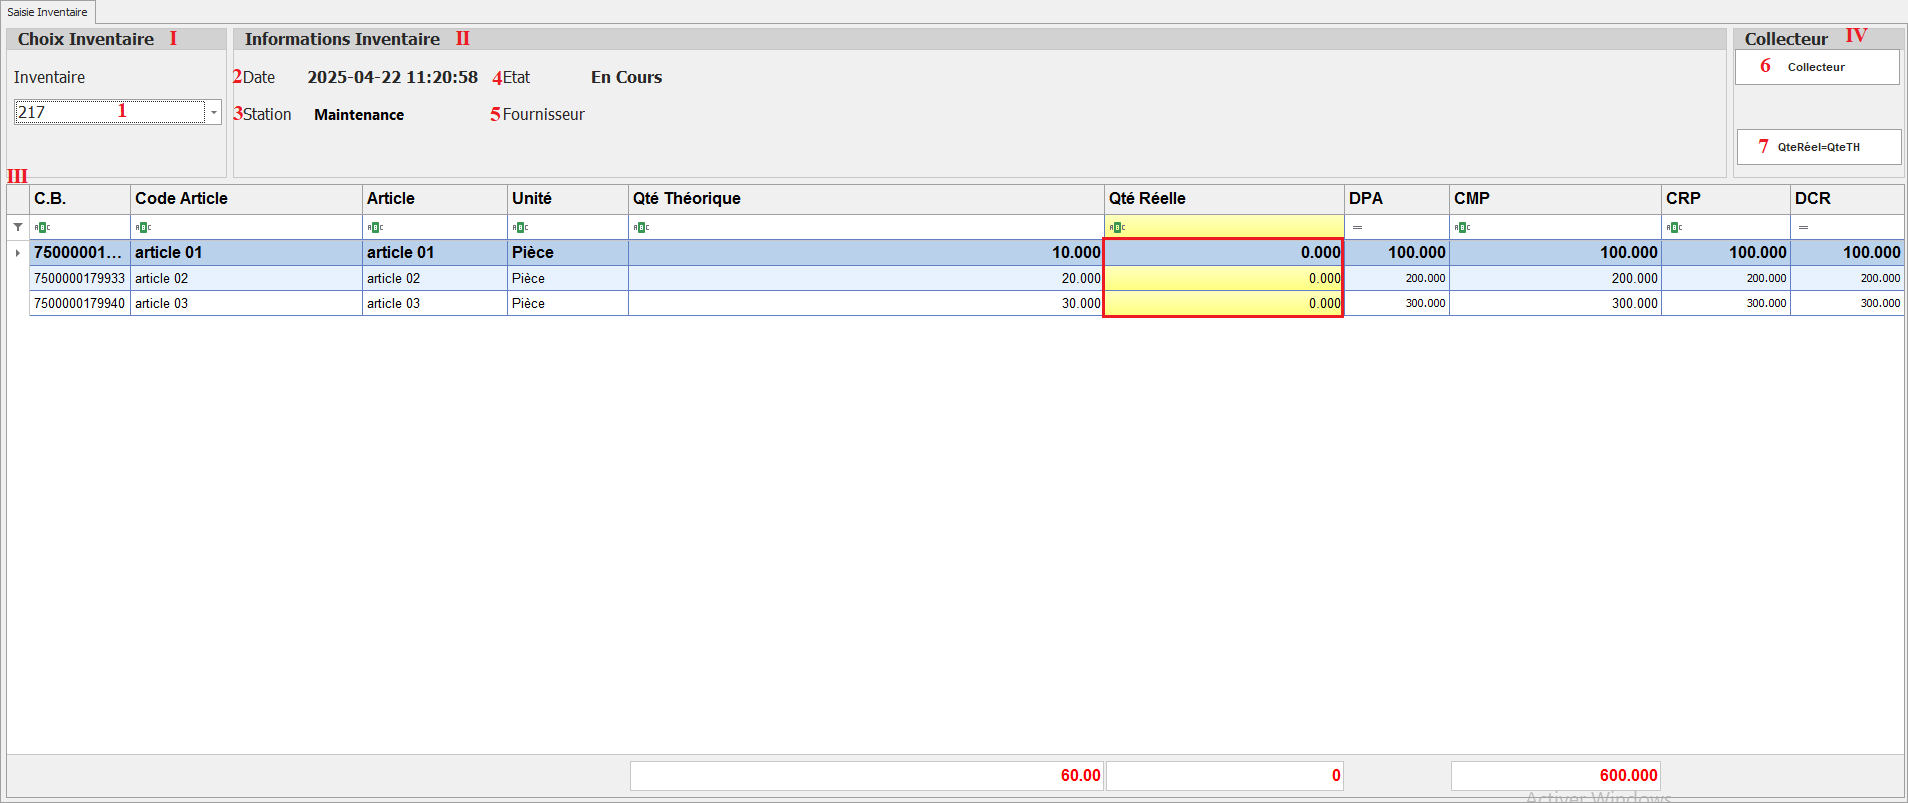
Task: Select the article 03 row barcode cell
Action: pyautogui.click(x=79, y=303)
